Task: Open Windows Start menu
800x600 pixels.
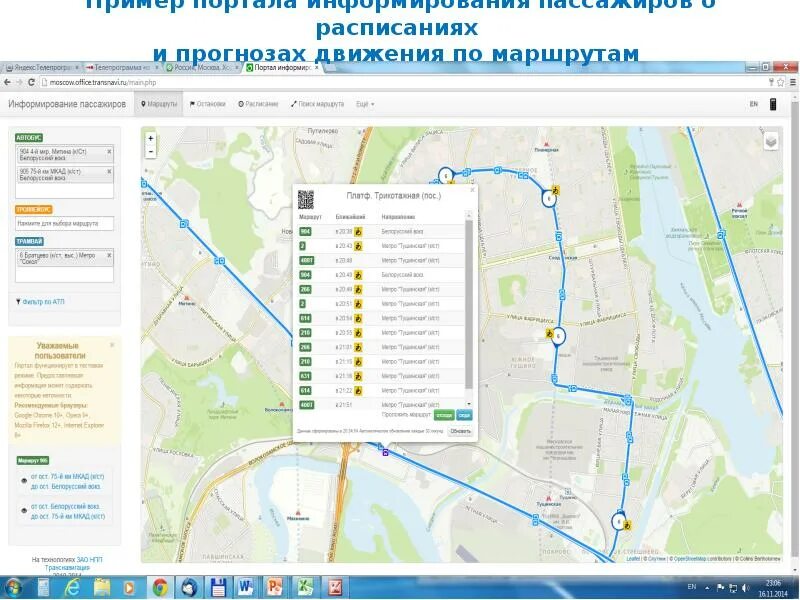Action: pyautogui.click(x=12, y=588)
